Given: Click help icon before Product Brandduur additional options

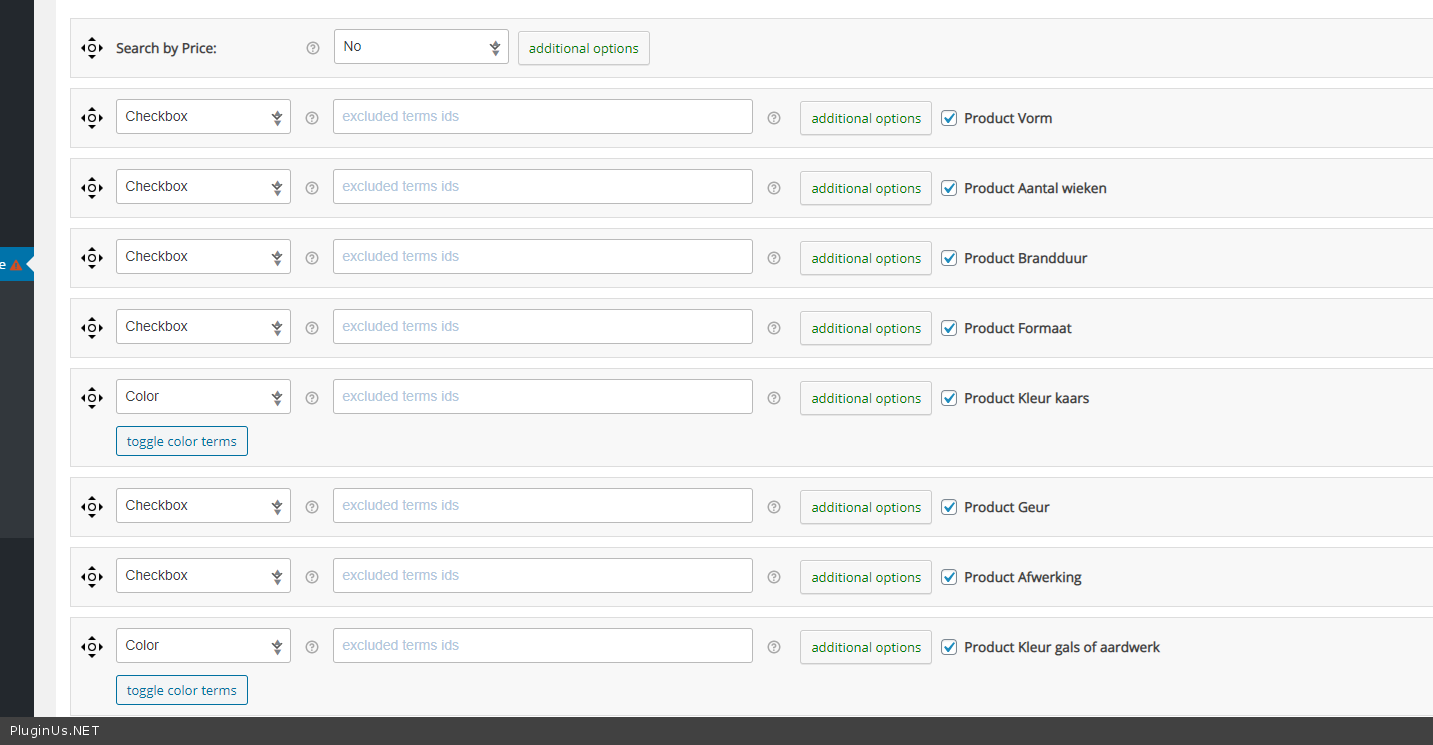Looking at the screenshot, I should 773,258.
